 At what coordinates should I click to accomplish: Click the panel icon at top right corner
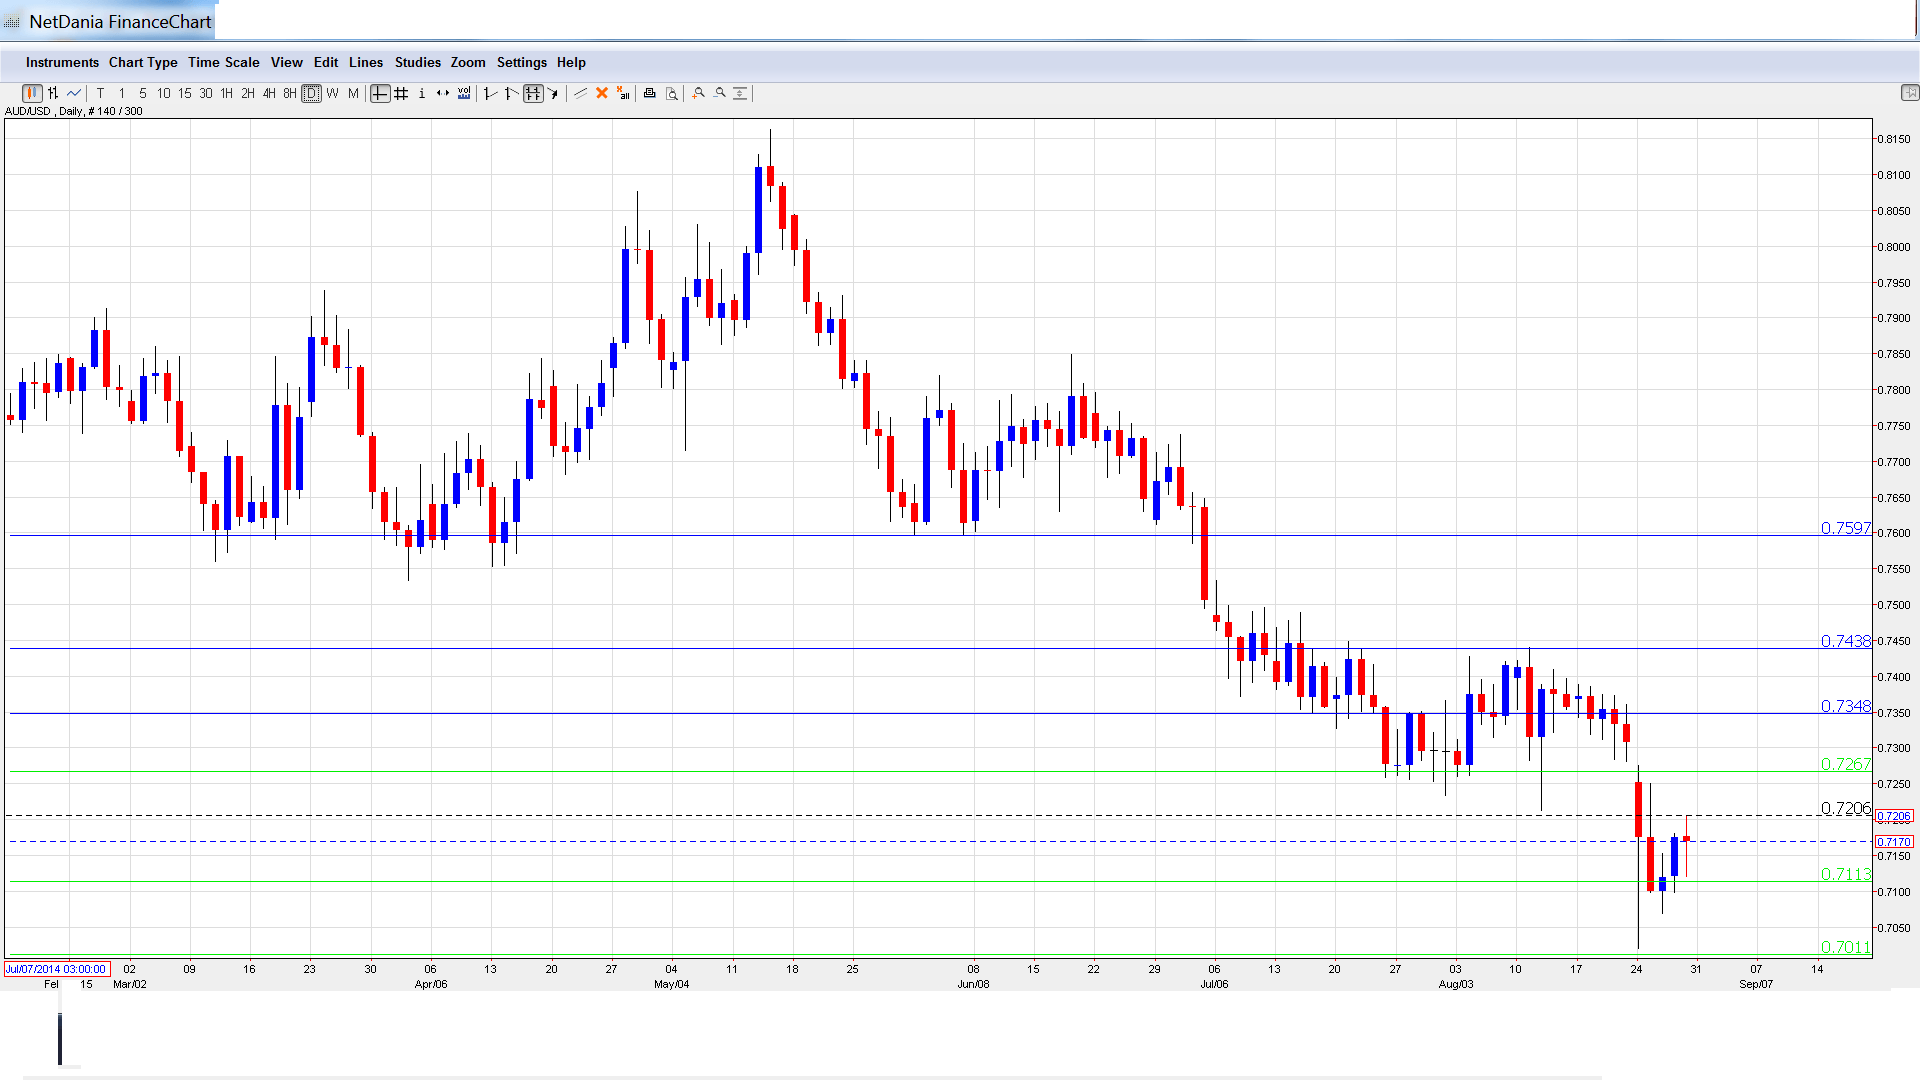pyautogui.click(x=1909, y=93)
